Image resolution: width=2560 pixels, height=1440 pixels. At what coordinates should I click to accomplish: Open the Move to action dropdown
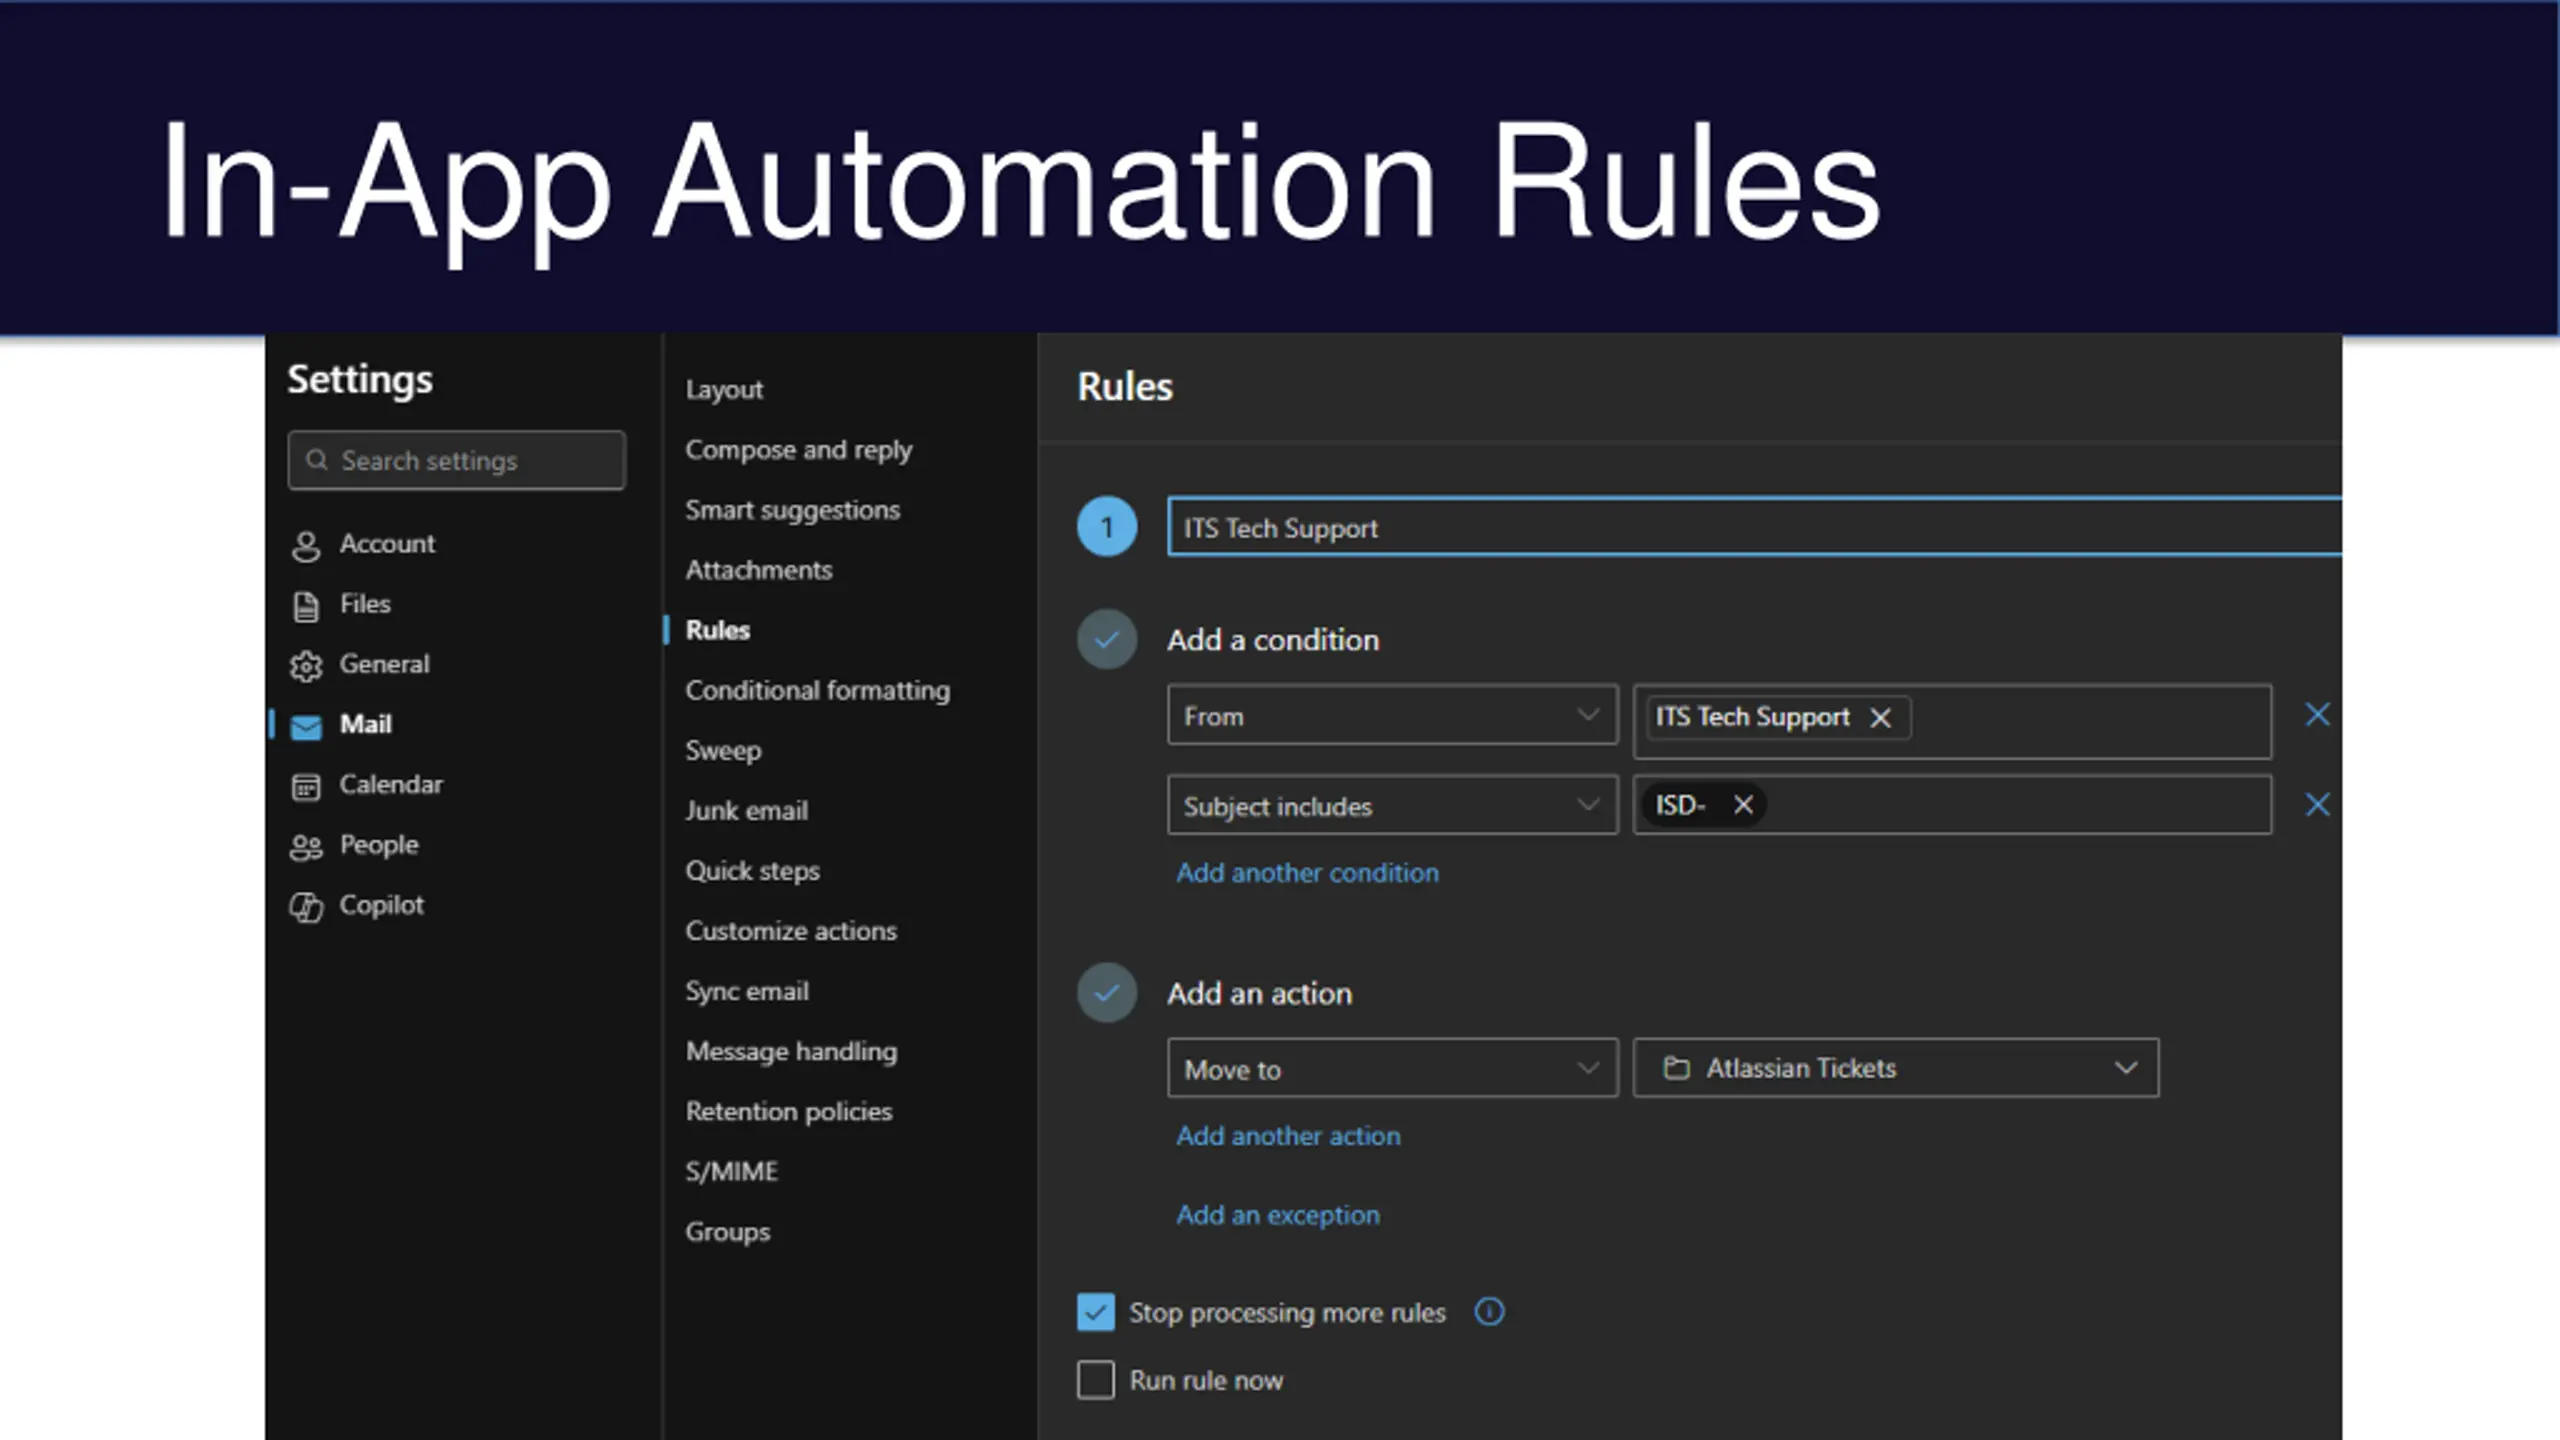[1392, 1068]
